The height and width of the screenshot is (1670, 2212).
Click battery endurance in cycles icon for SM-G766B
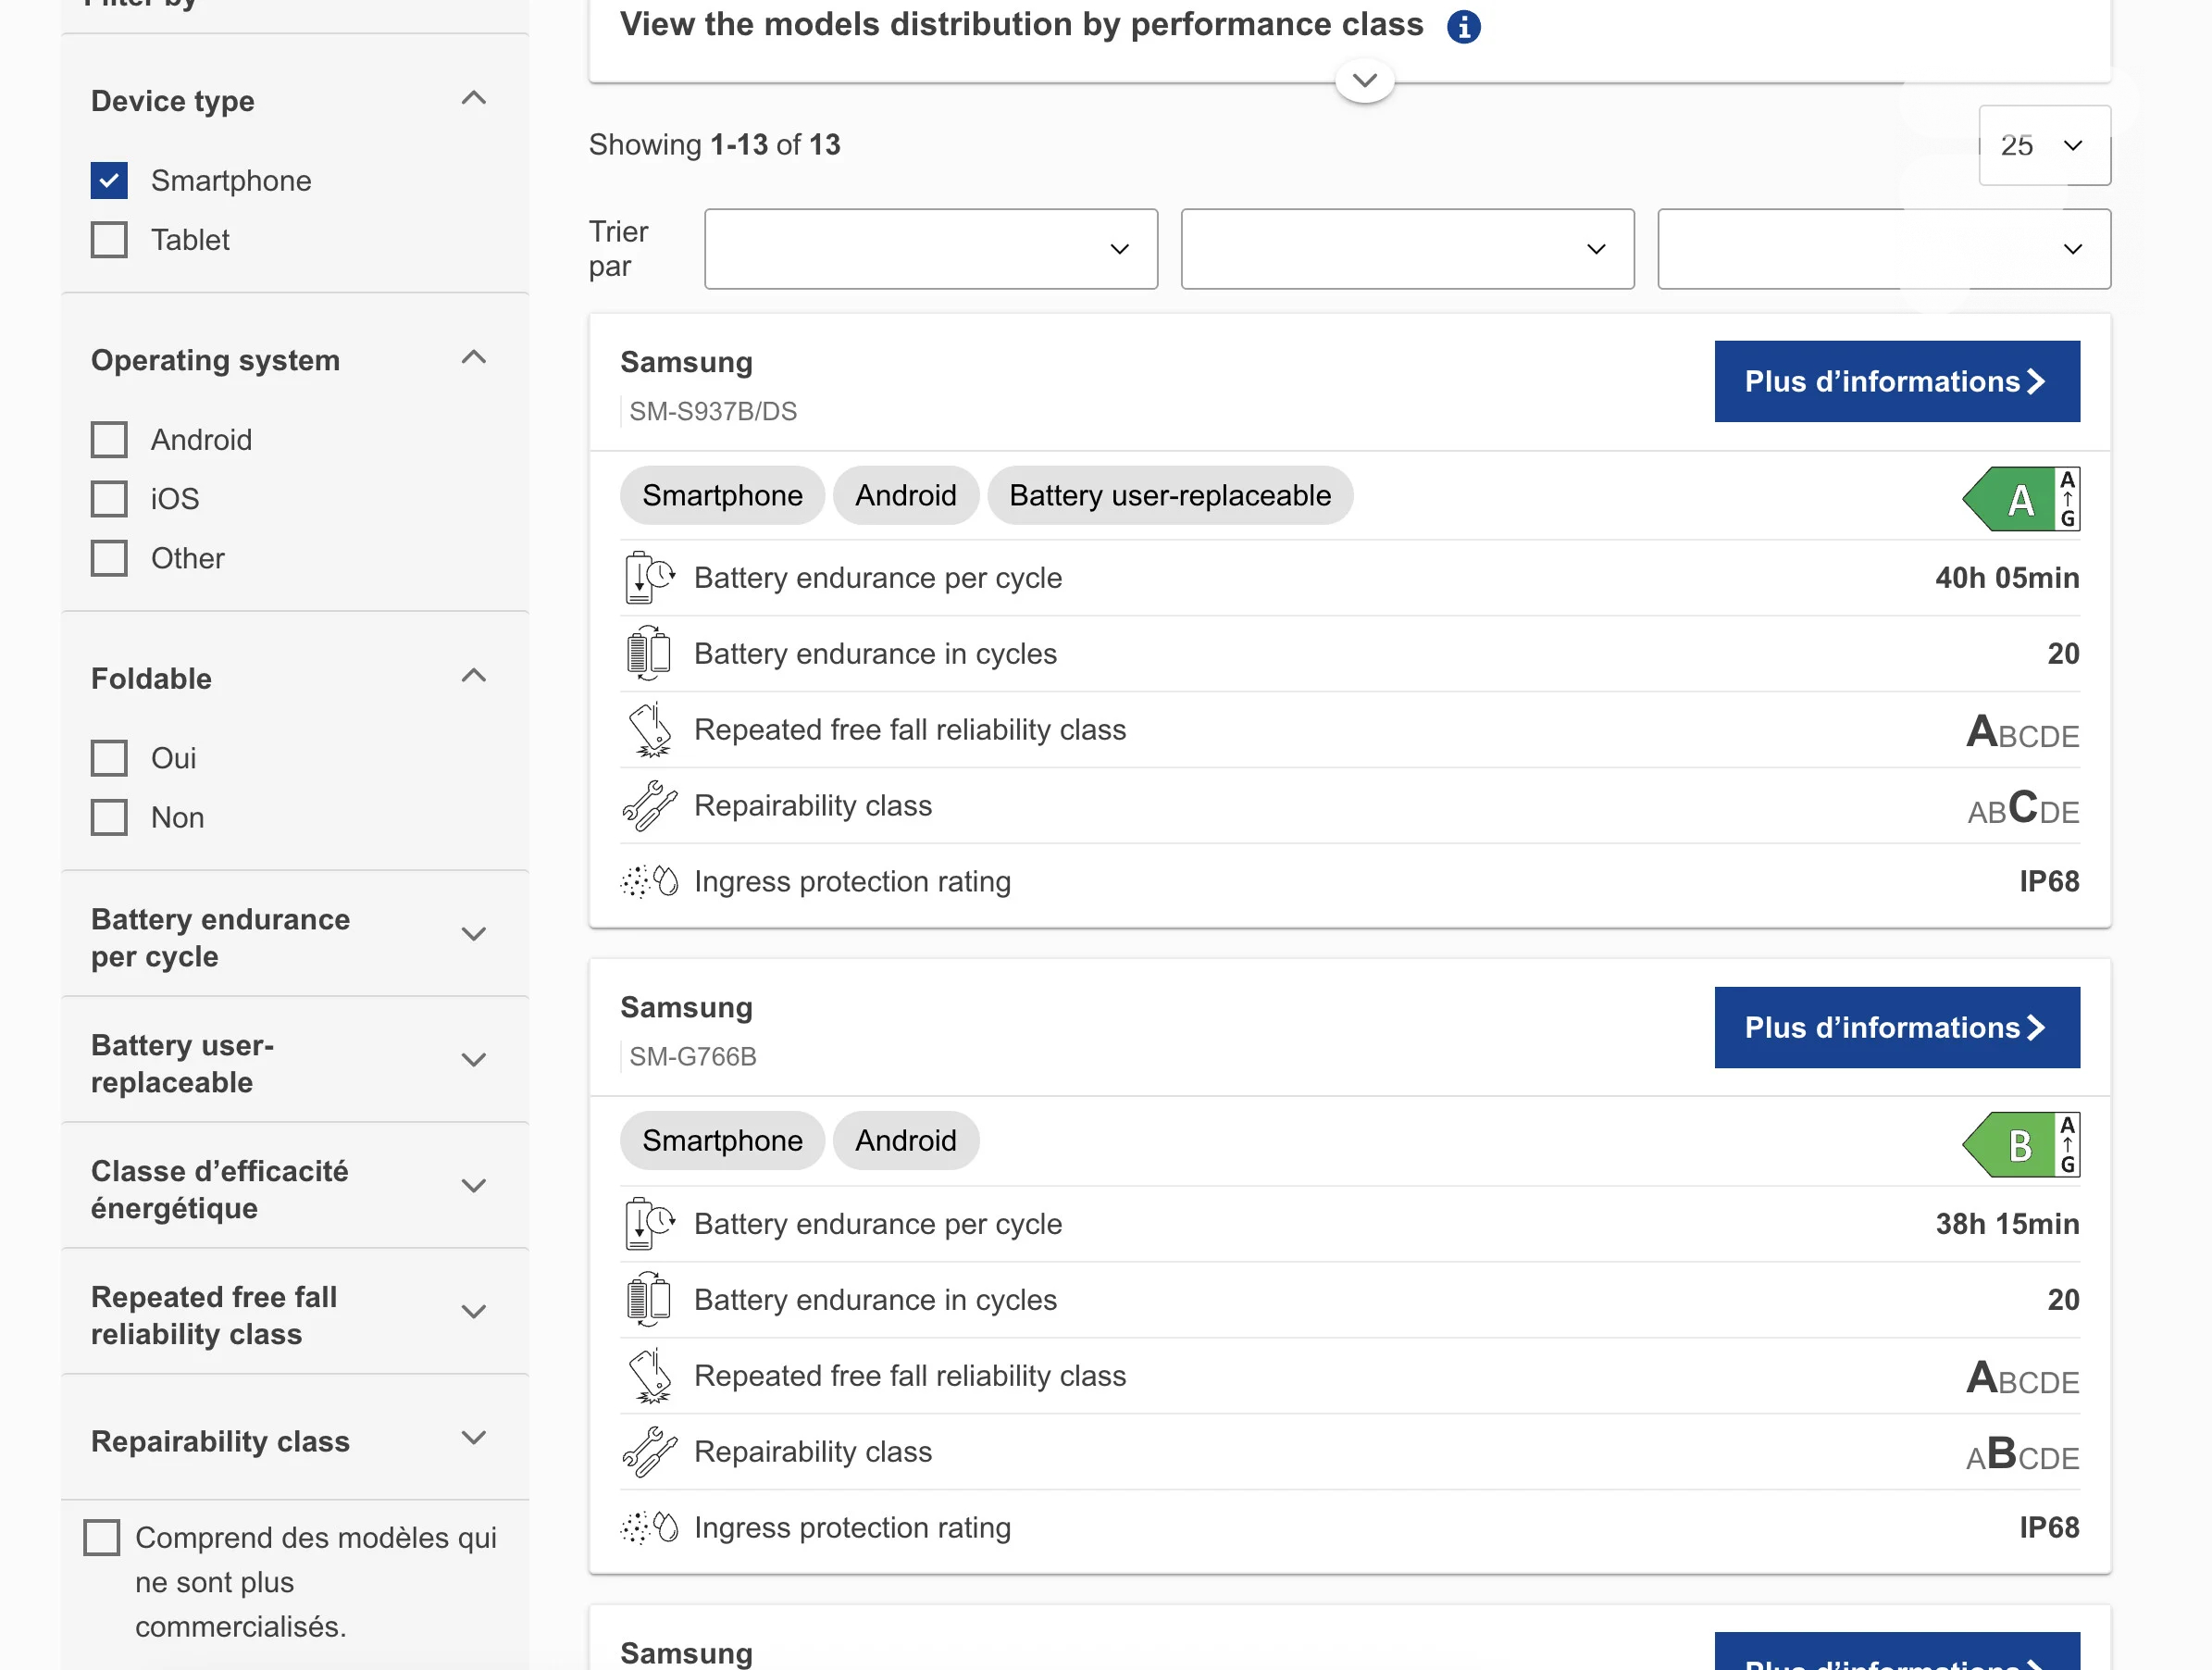click(648, 1299)
